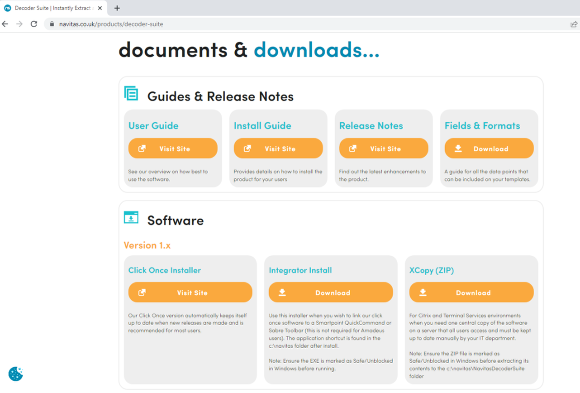Image resolution: width=580 pixels, height=393 pixels.
Task: Open a new browser tab
Action: (117, 8)
